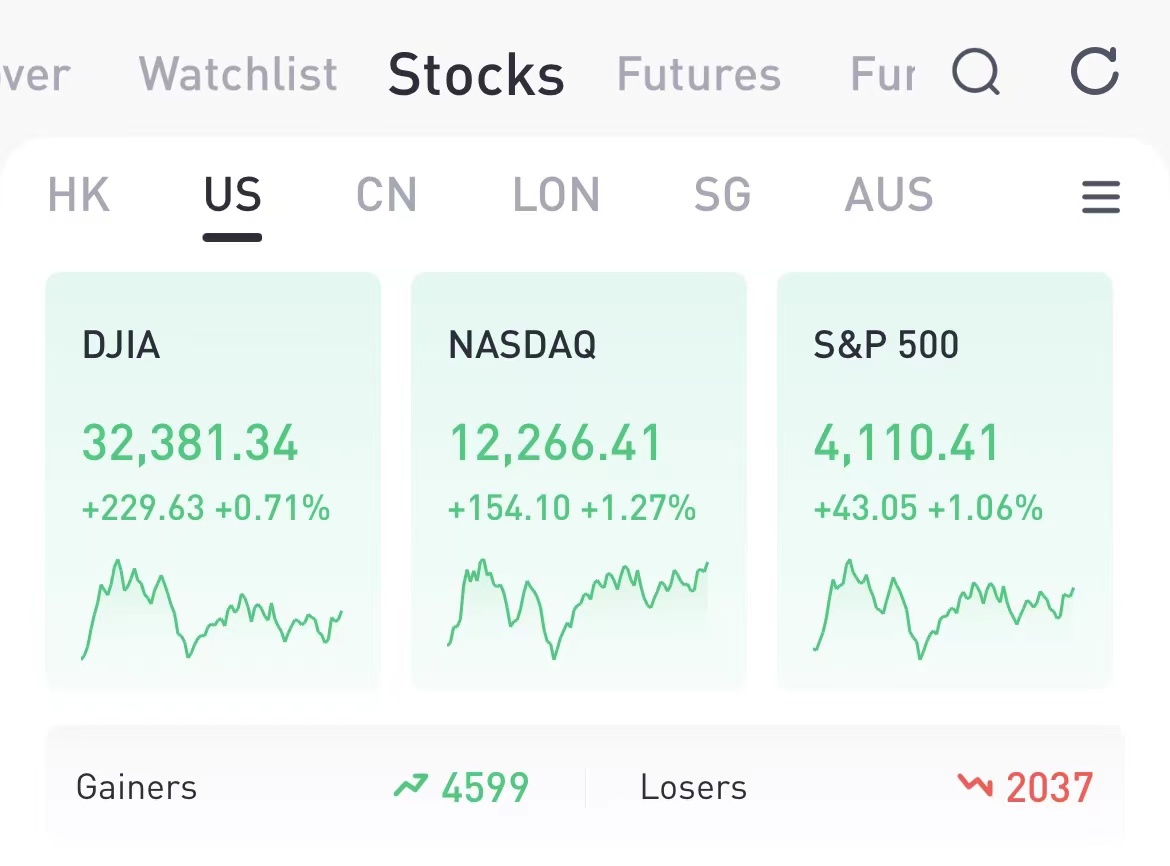View the DJIA sparkline chart
This screenshot has width=1170, height=866.
[212, 609]
